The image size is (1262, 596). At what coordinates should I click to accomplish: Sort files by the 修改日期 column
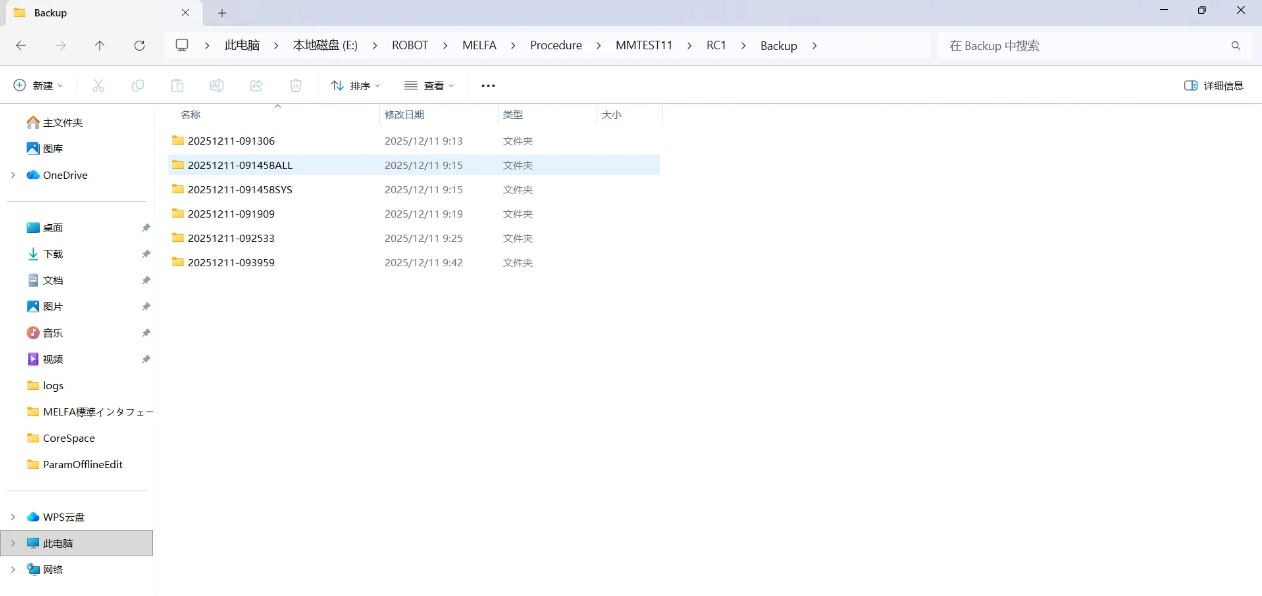coord(405,114)
